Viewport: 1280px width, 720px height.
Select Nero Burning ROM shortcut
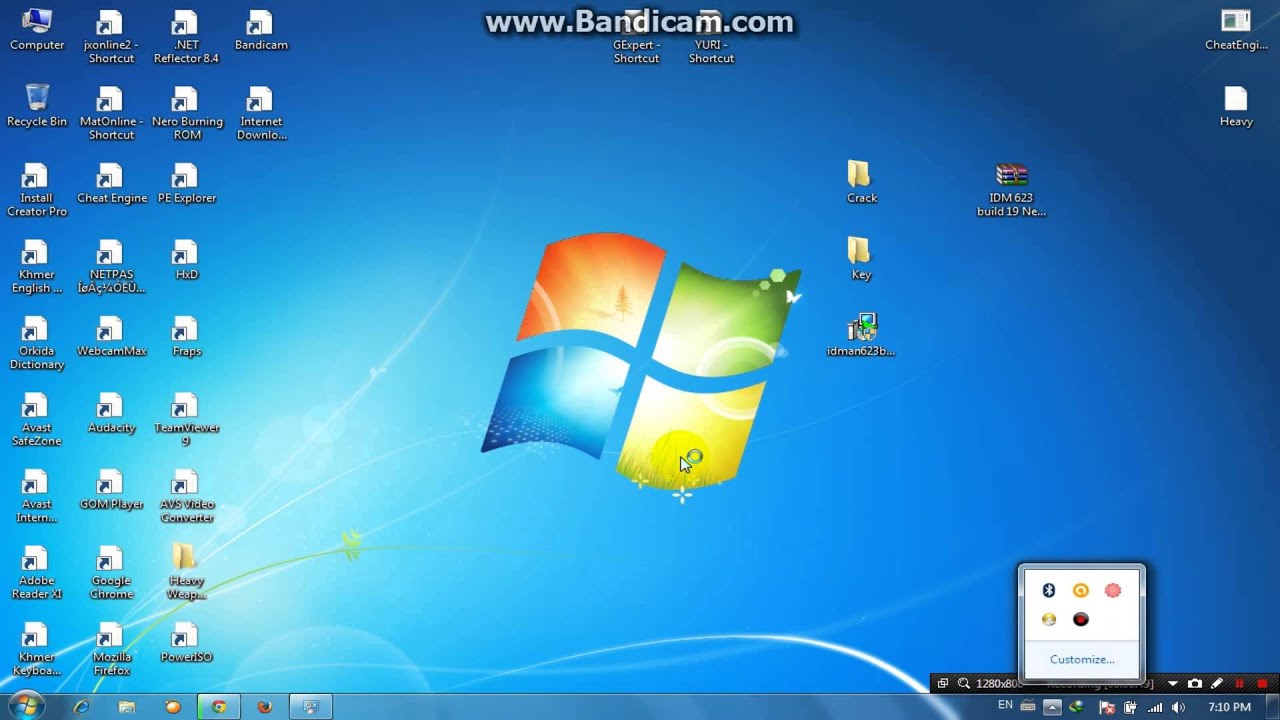[x=187, y=113]
